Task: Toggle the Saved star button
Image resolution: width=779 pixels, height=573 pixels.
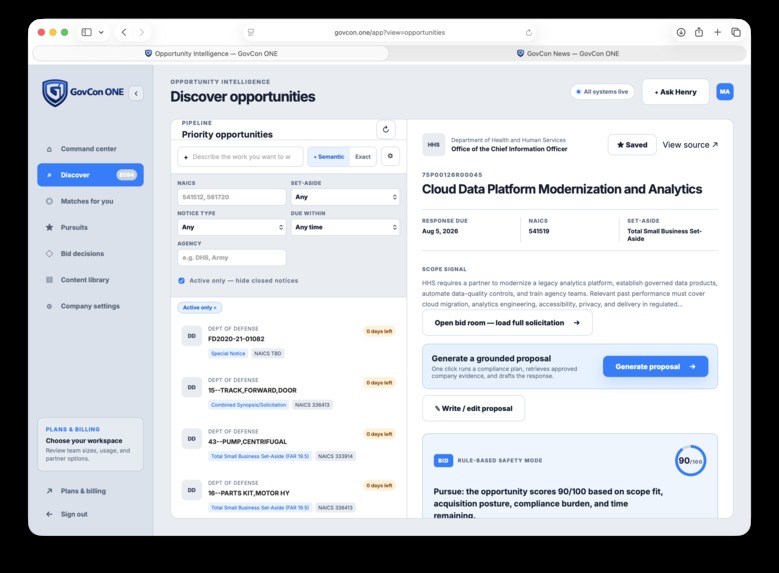Action: pyautogui.click(x=632, y=145)
